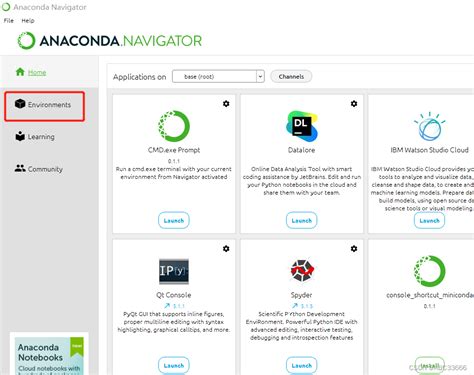The height and width of the screenshot is (375, 474).
Task: Click the Learning book icon
Action: point(20,136)
